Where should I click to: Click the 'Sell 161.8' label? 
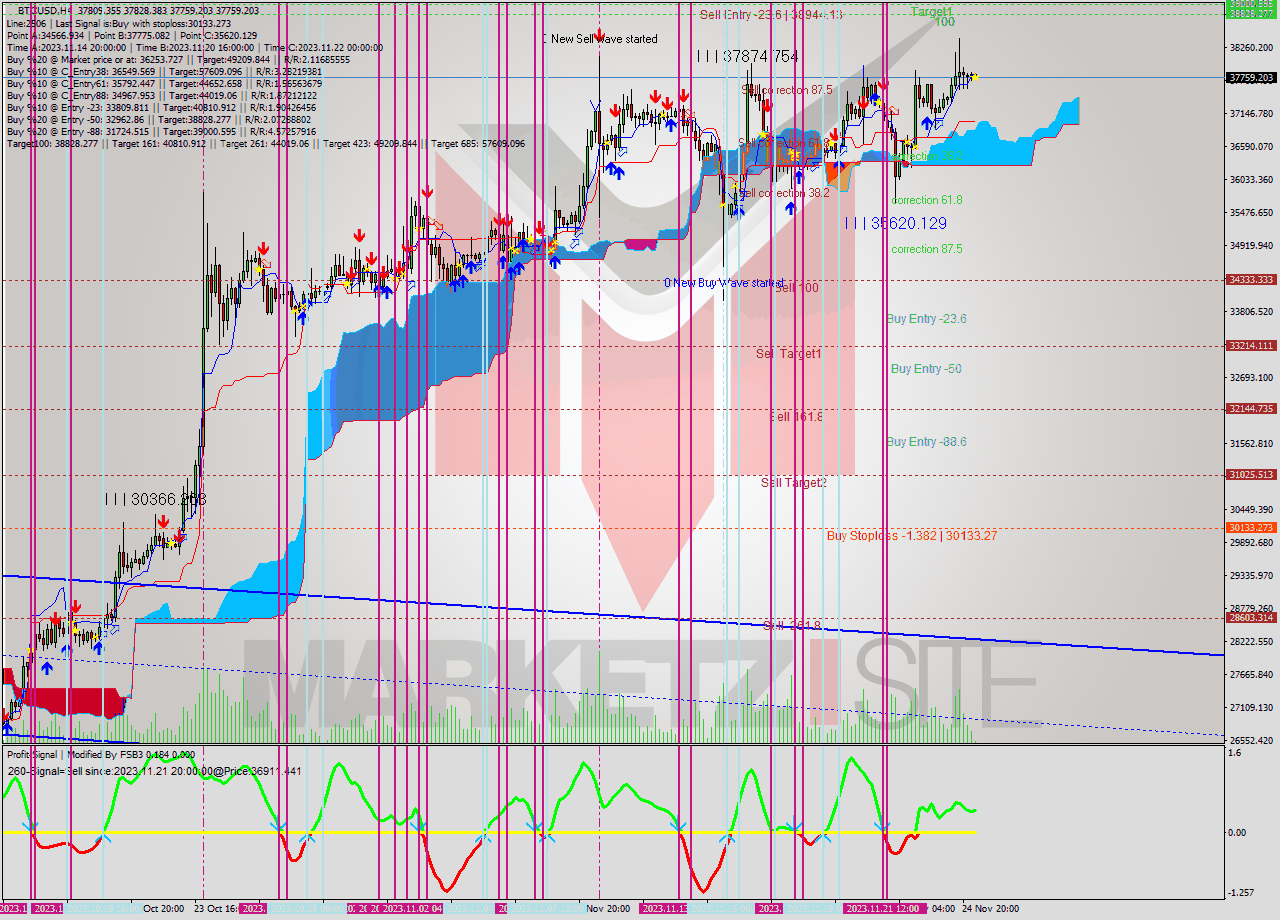click(x=796, y=417)
